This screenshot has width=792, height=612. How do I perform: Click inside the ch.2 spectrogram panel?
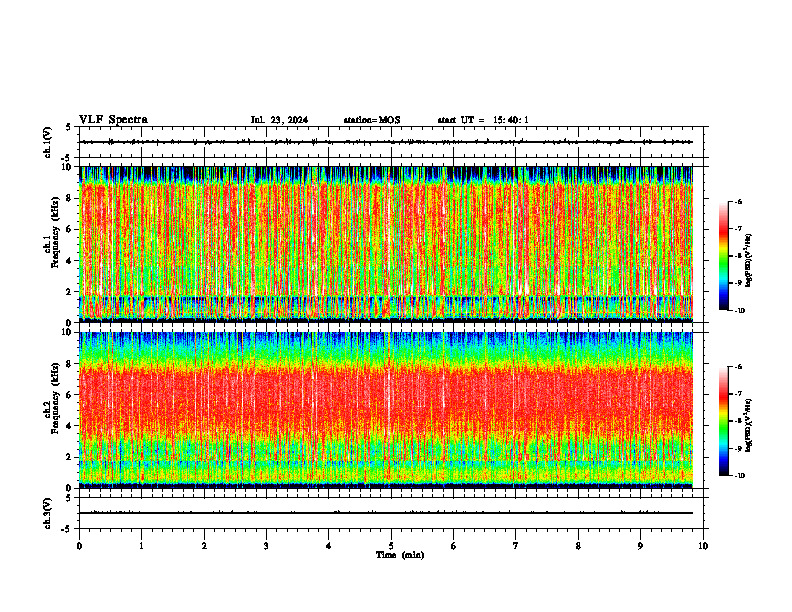click(x=386, y=410)
